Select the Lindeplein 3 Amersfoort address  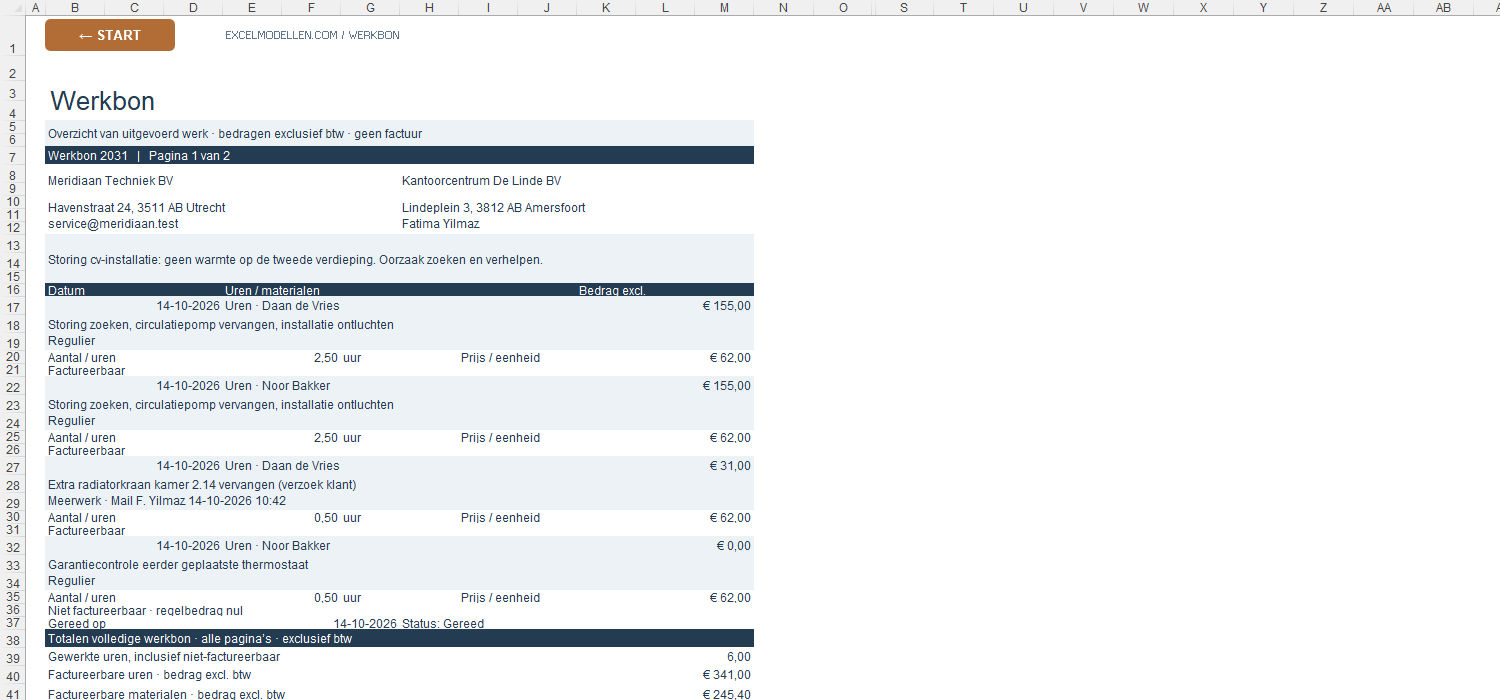point(493,208)
